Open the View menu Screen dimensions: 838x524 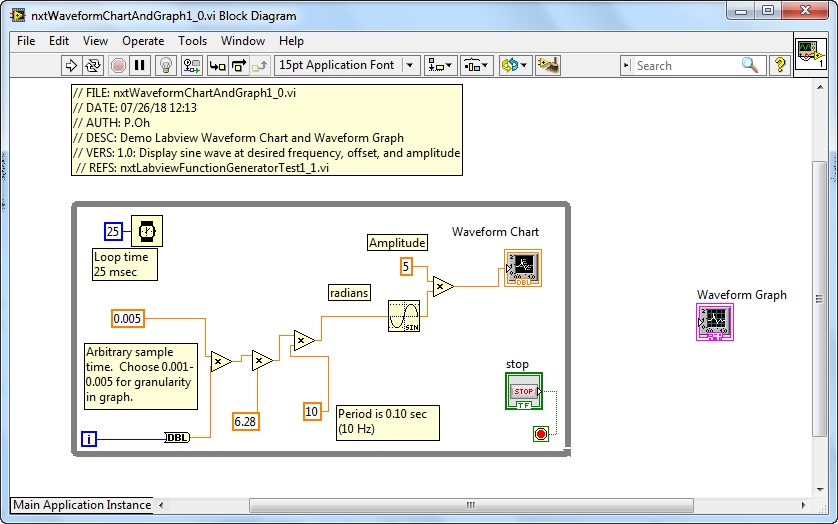(95, 41)
